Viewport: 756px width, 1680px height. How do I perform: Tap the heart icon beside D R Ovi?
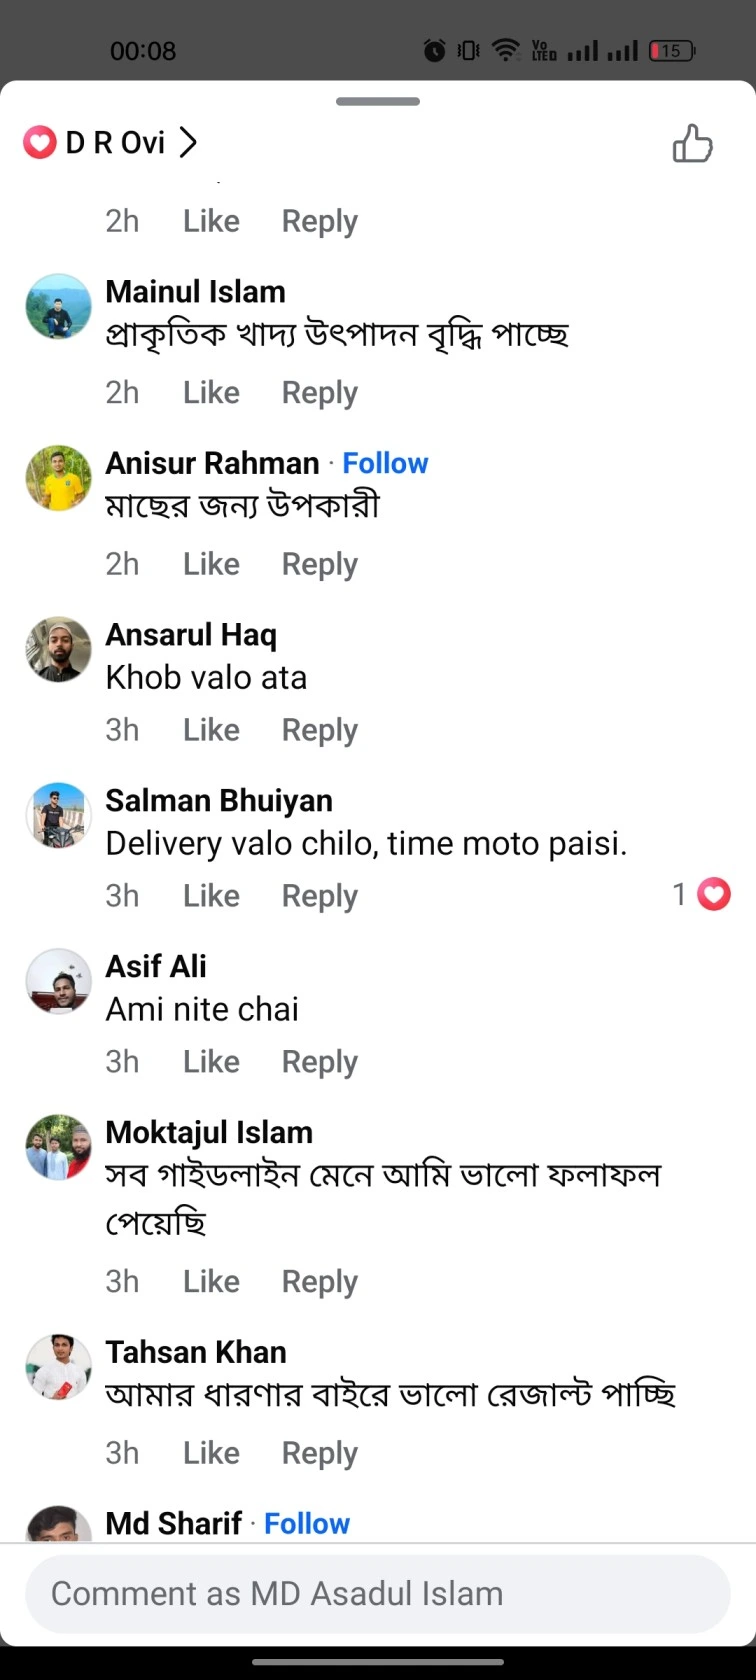coord(38,142)
